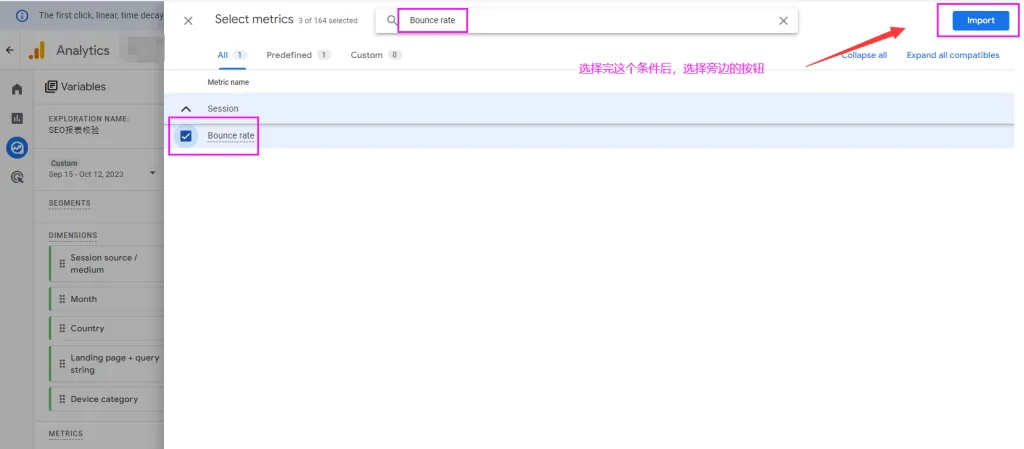
Task: Select the Month dimension
Action: [106, 299]
